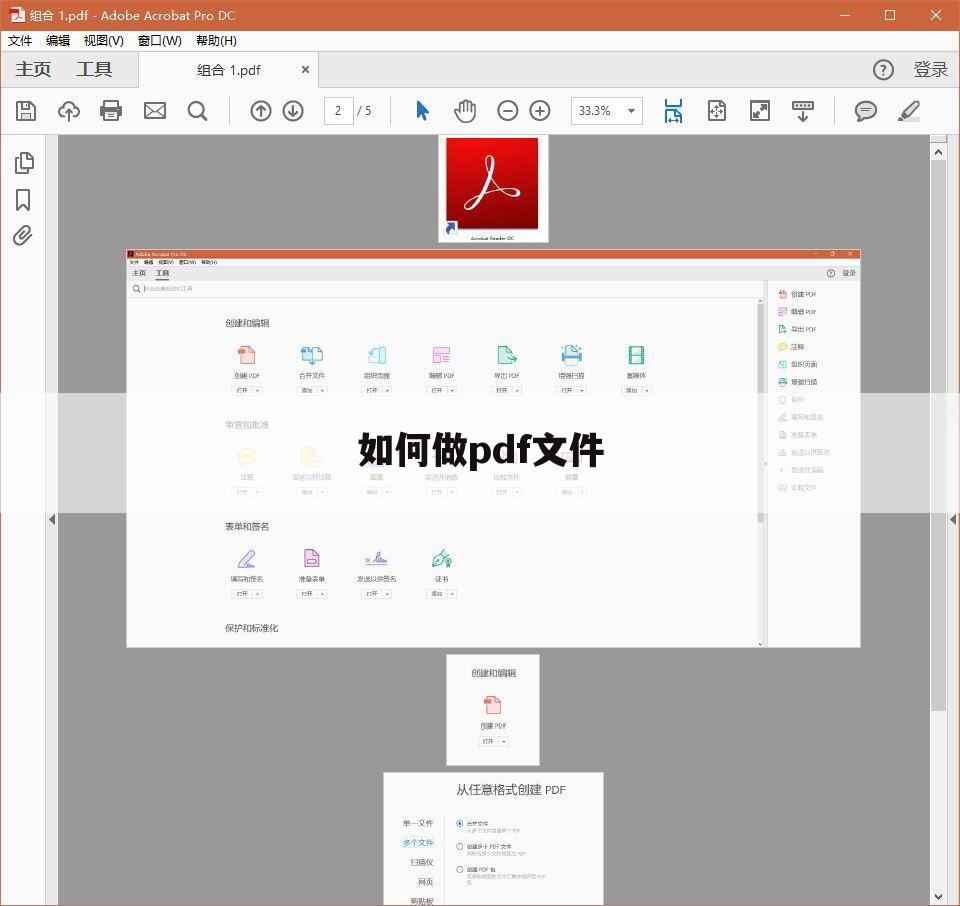Click the Save file icon
Image resolution: width=960 pixels, height=906 pixels.
[x=26, y=111]
